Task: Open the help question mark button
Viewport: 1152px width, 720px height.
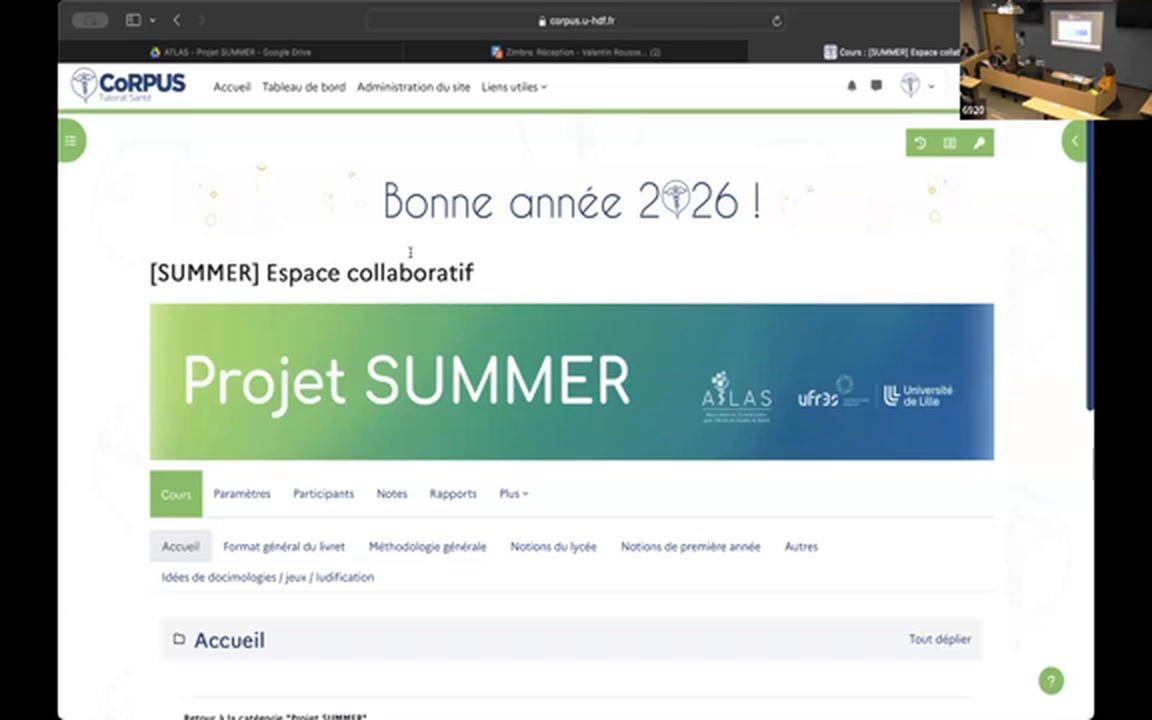Action: 1050,681
